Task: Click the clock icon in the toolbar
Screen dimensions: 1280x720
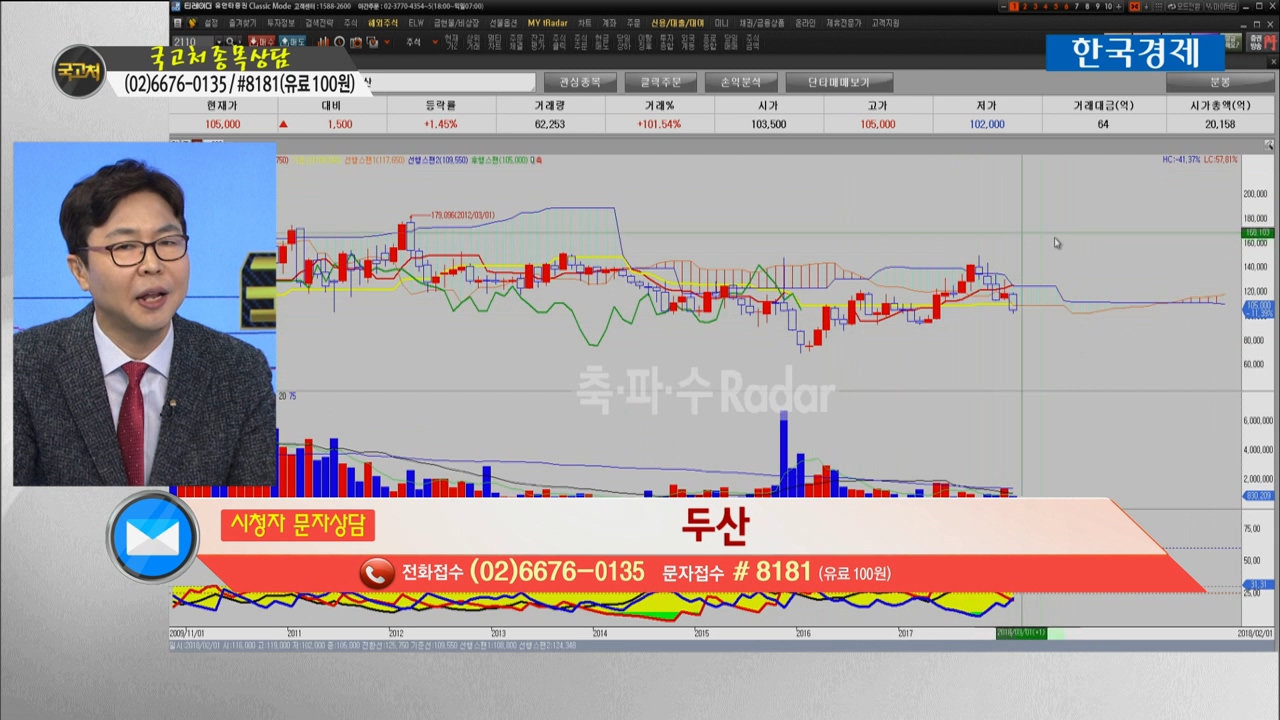Action: [x=340, y=42]
